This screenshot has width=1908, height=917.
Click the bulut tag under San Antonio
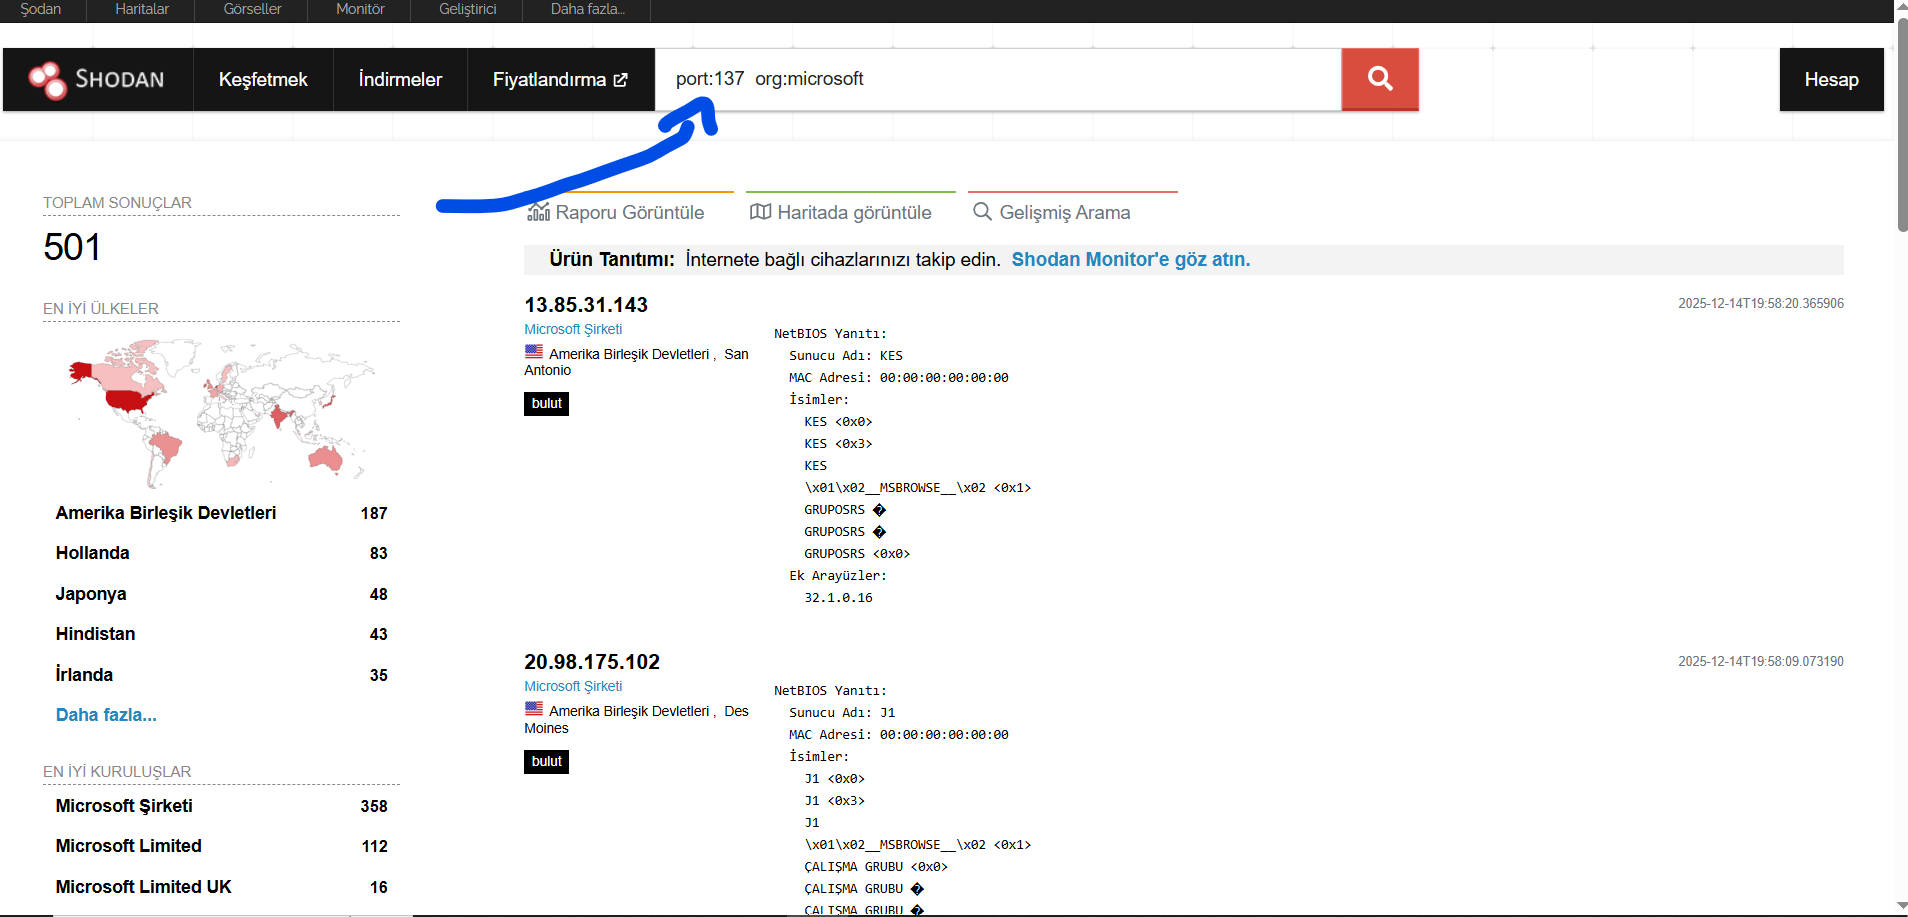click(x=546, y=404)
